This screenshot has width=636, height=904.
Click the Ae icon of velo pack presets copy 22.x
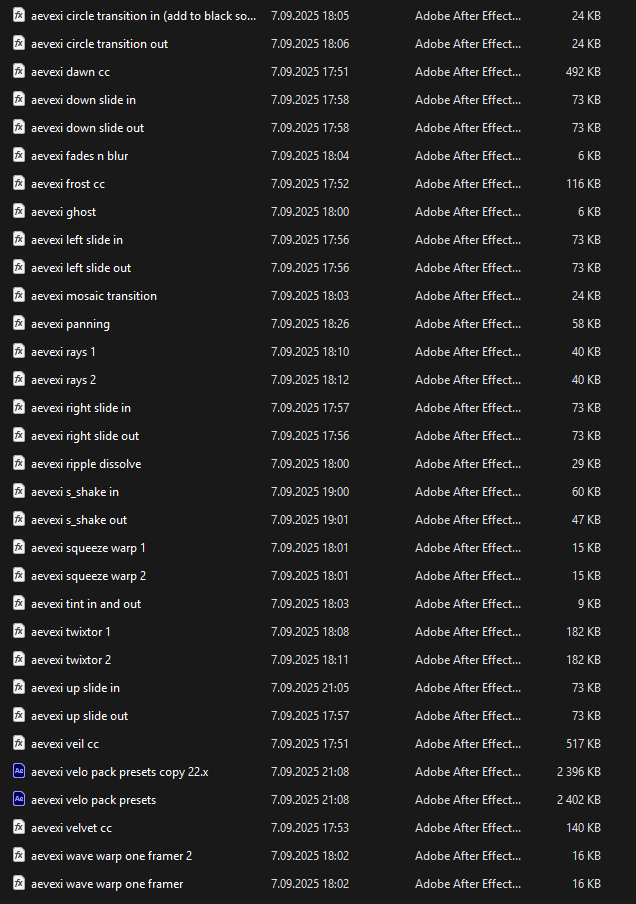click(x=19, y=772)
